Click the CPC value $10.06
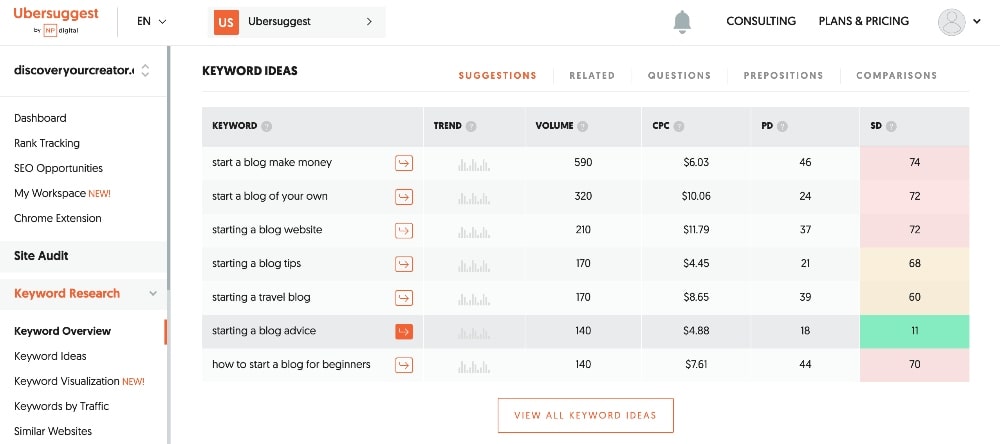1000x444 pixels. [x=695, y=196]
